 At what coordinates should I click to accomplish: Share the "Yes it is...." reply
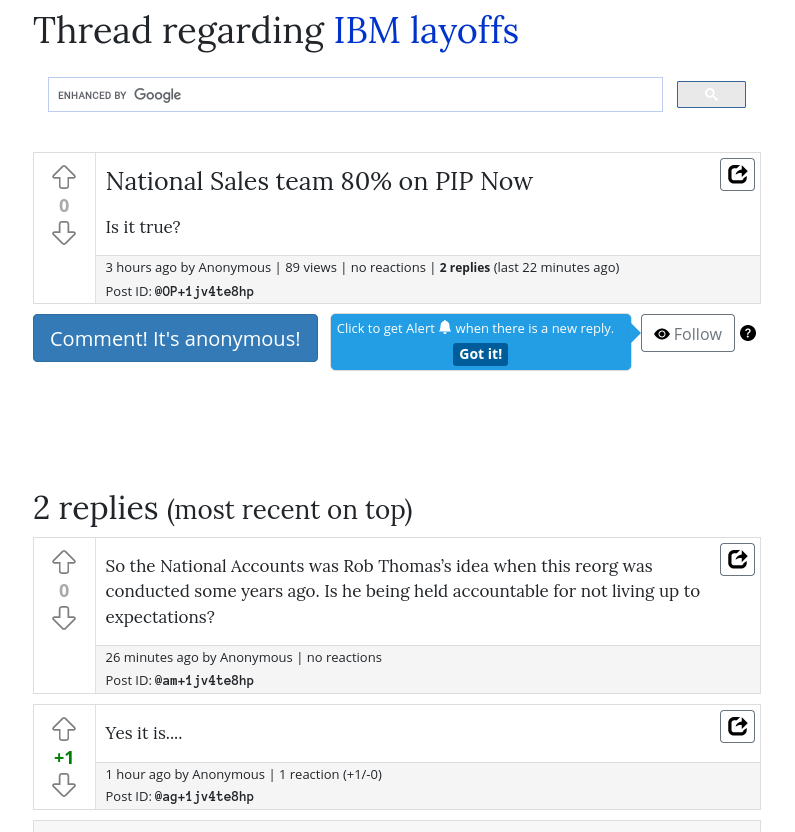pos(737,726)
